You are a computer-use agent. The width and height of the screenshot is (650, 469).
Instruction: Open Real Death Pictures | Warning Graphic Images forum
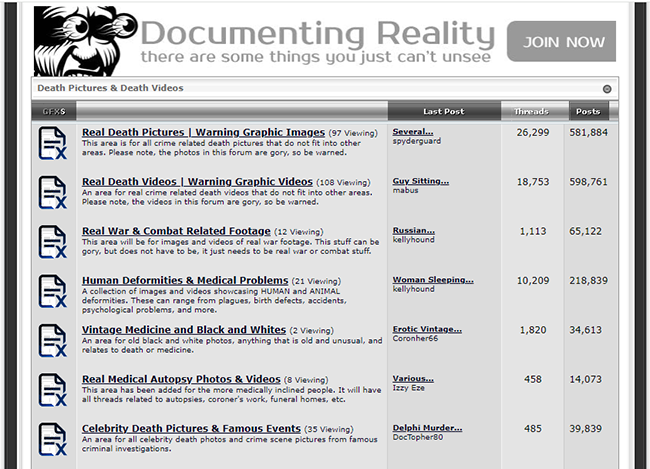click(x=203, y=132)
